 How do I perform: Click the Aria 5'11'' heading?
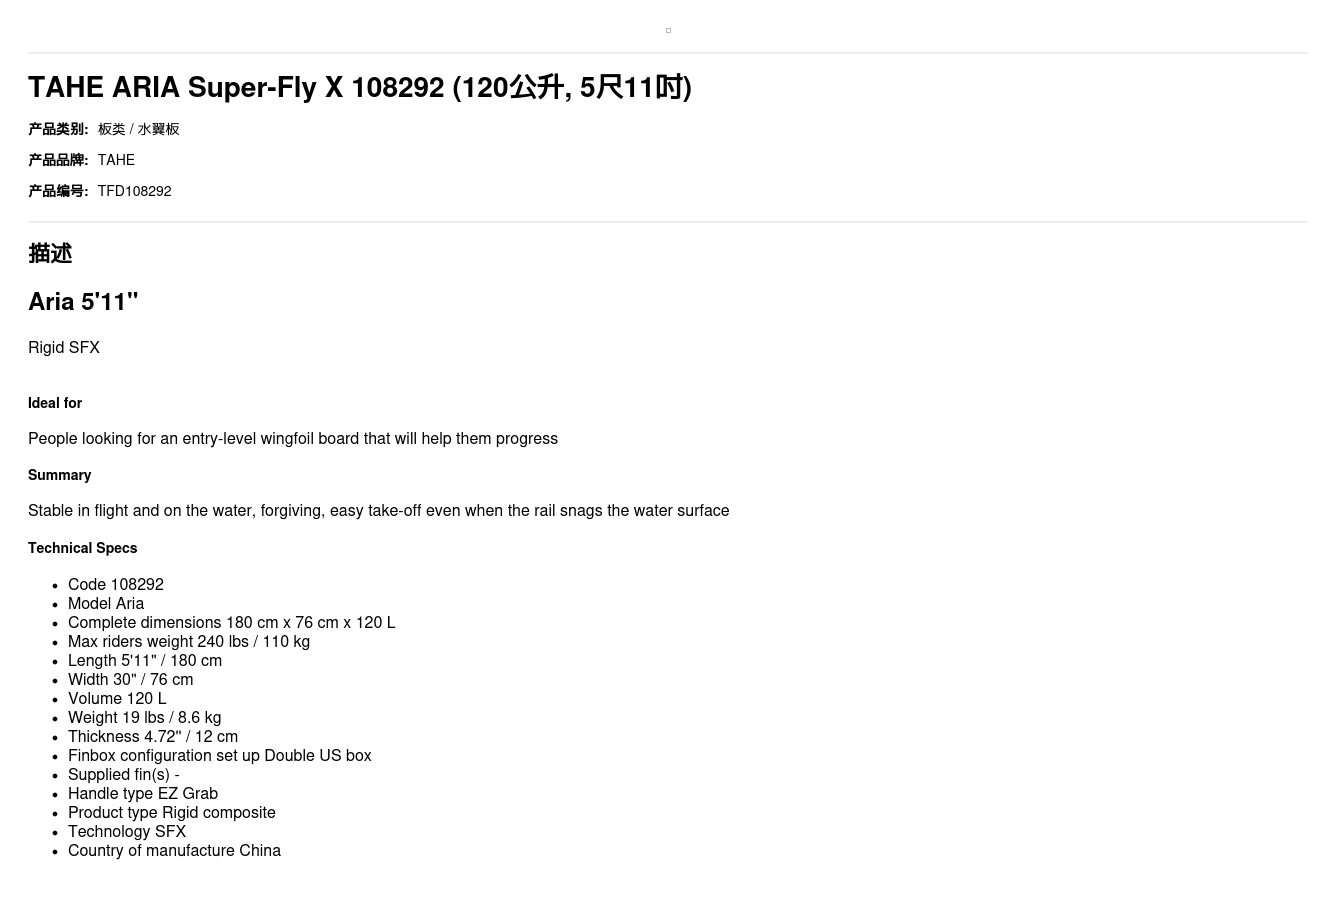pyautogui.click(x=83, y=302)
